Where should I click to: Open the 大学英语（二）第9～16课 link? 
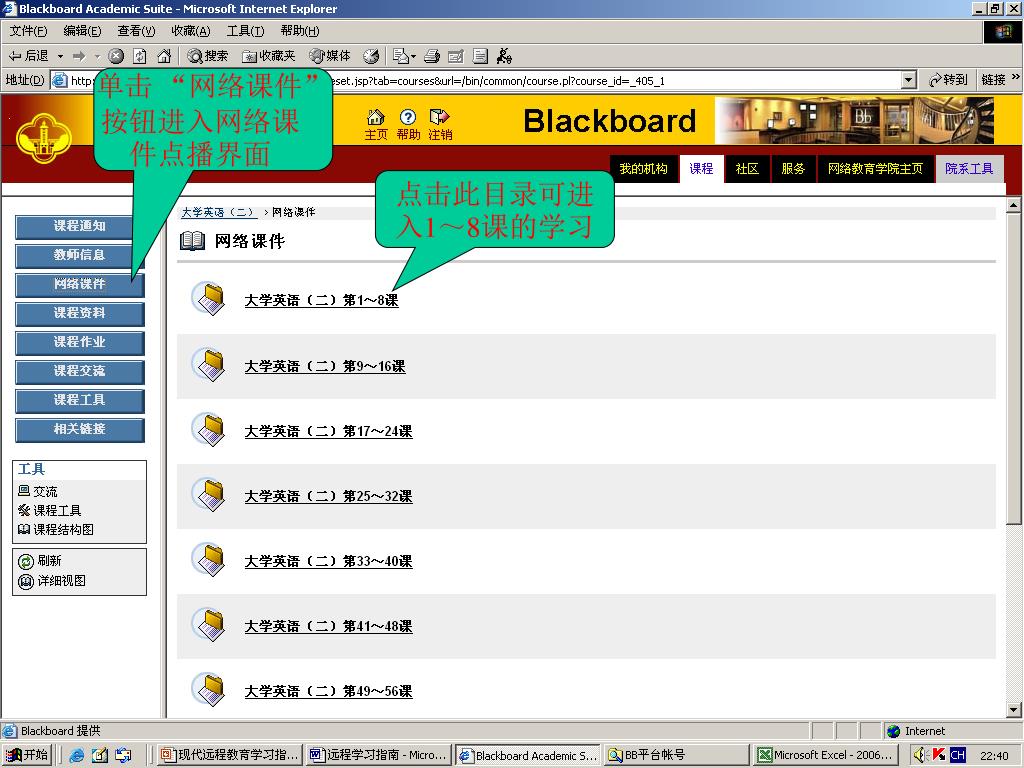pyautogui.click(x=325, y=366)
